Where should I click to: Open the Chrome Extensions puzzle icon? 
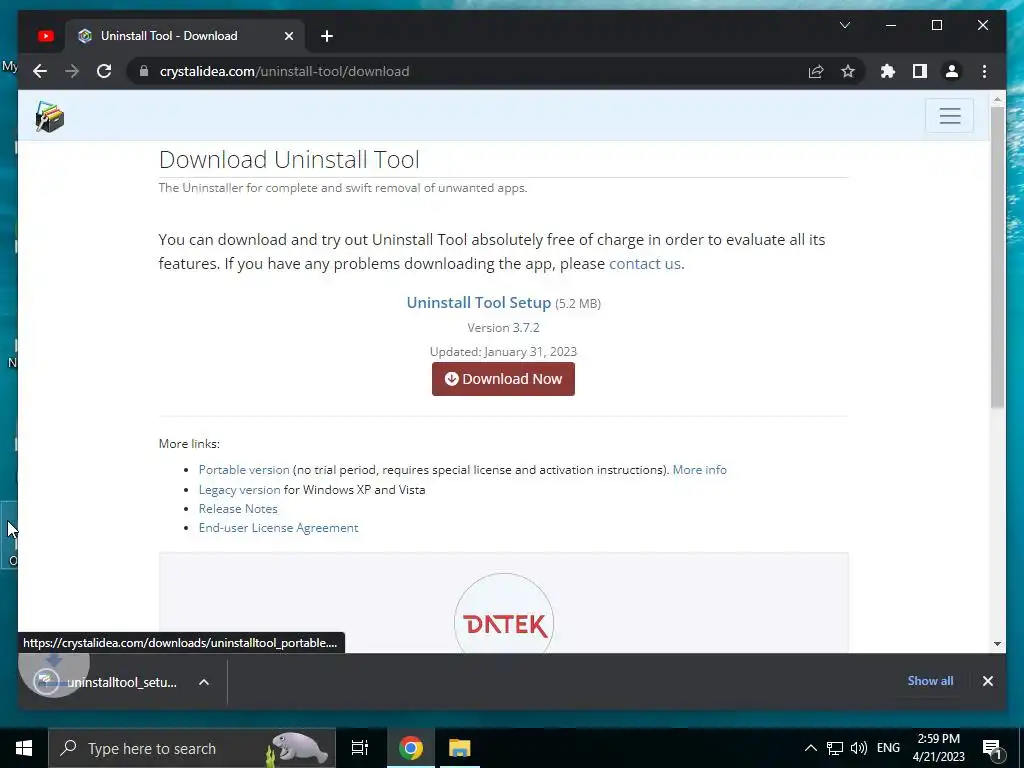pyautogui.click(x=888, y=71)
